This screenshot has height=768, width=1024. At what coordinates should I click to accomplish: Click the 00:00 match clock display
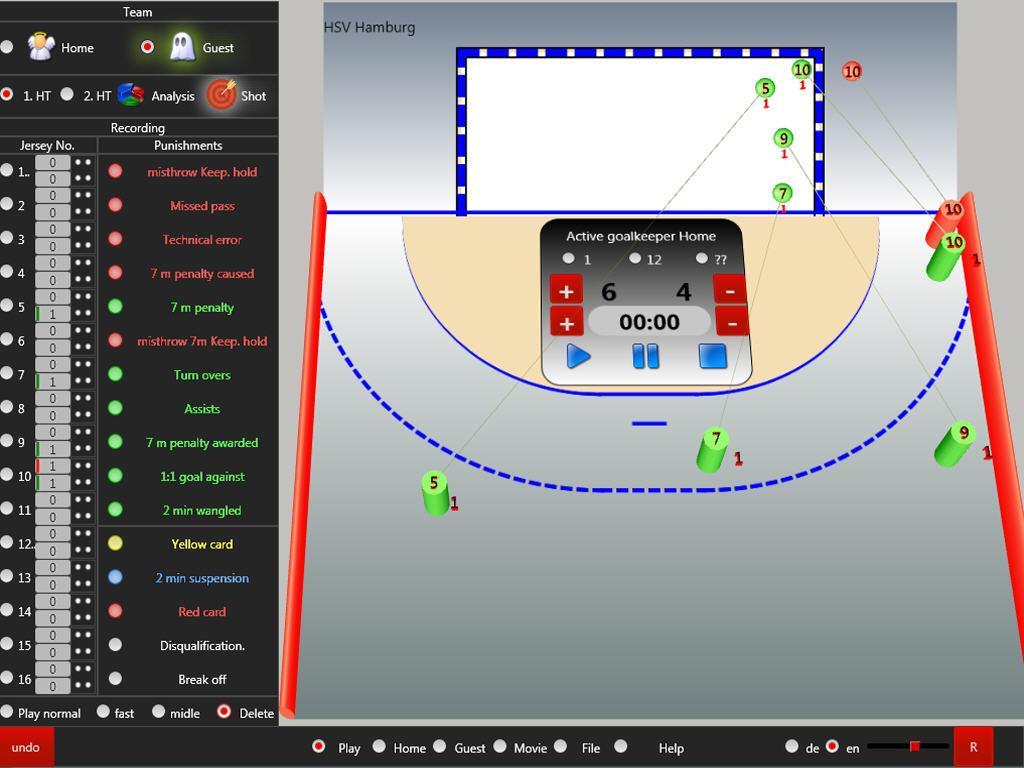tap(649, 322)
